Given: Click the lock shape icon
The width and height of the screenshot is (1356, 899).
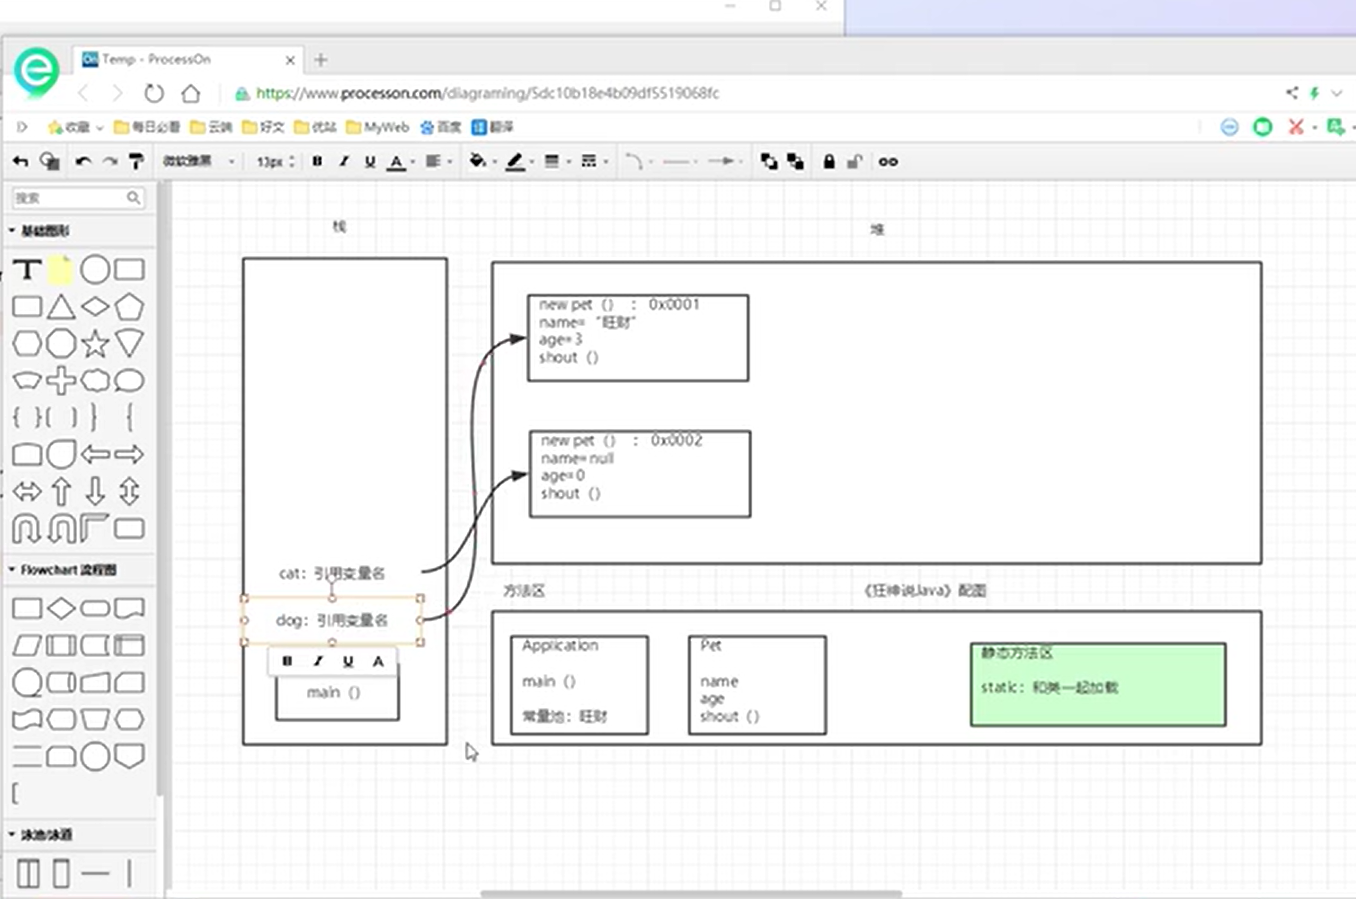Looking at the screenshot, I should (x=829, y=161).
